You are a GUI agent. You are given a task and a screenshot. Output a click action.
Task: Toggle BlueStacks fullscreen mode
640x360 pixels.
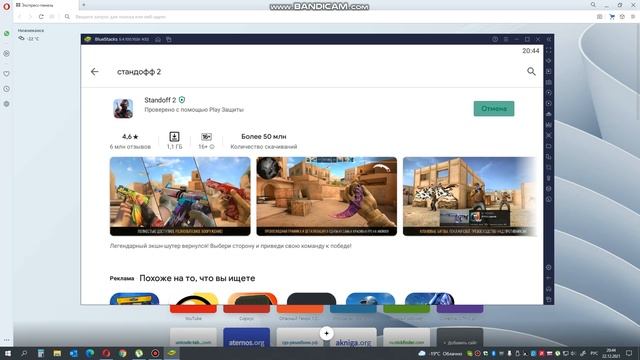click(x=549, y=50)
